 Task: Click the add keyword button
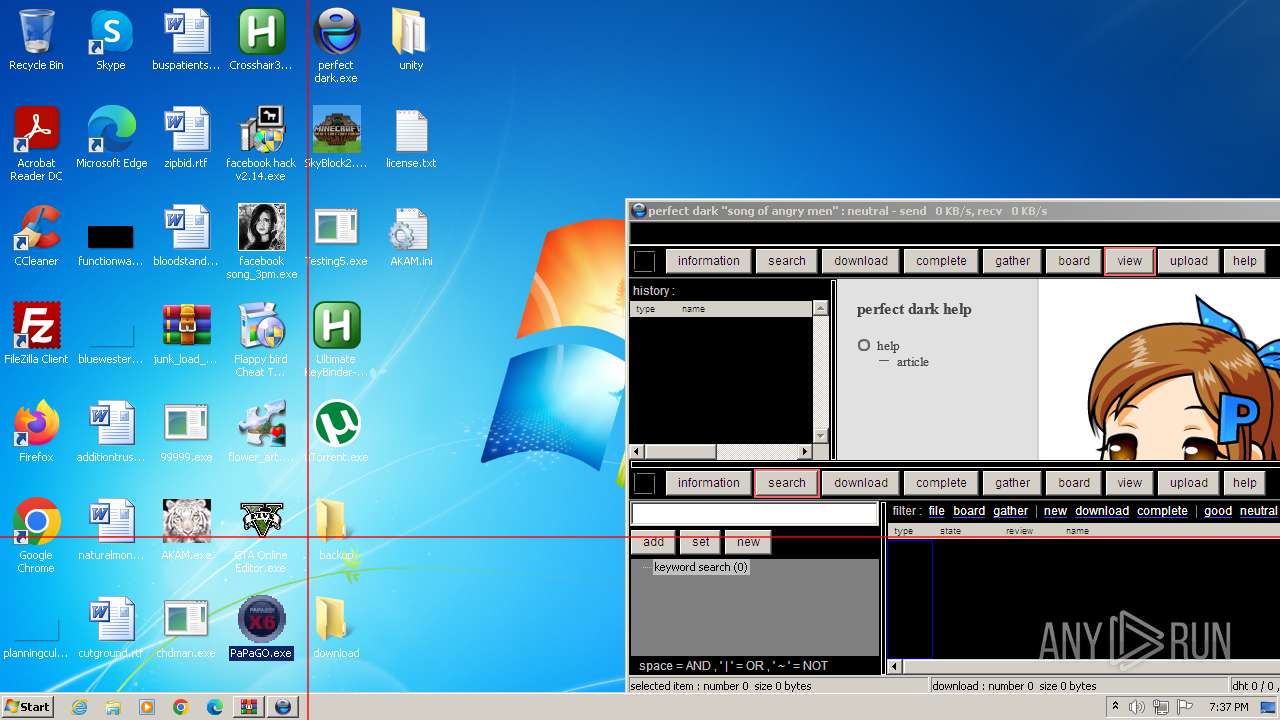pyautogui.click(x=653, y=542)
